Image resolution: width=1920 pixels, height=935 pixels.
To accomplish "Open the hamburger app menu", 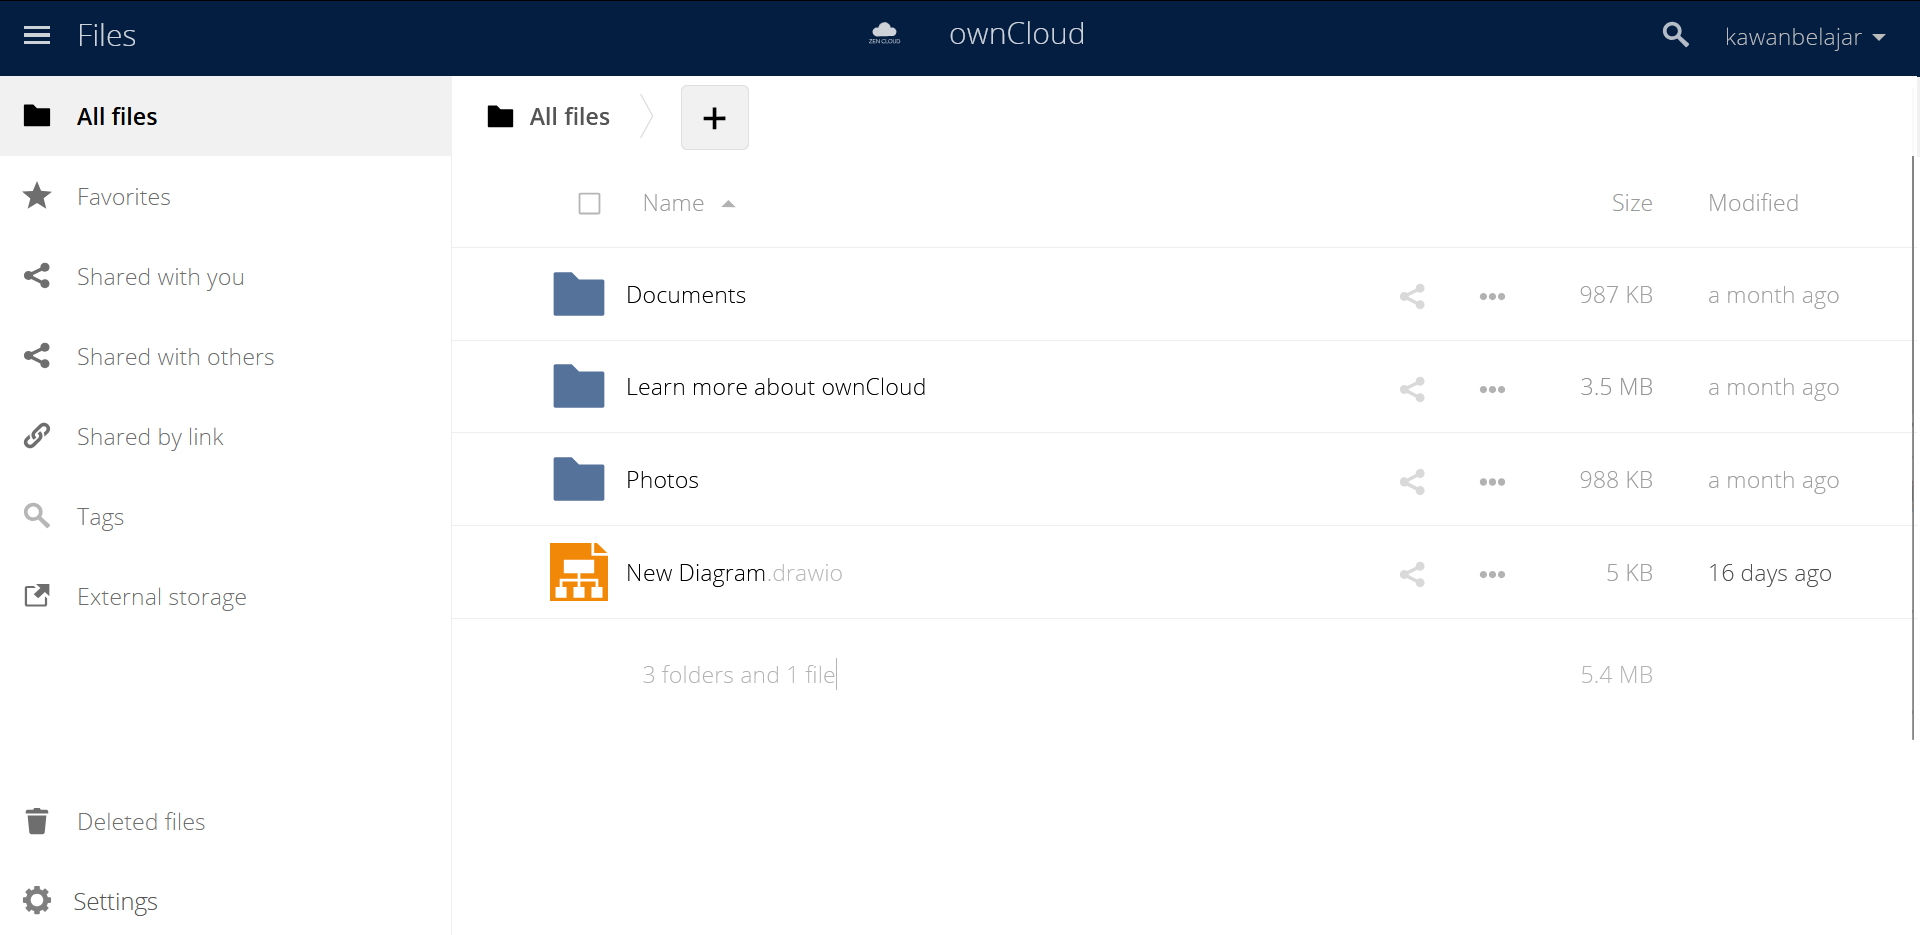I will click(37, 36).
